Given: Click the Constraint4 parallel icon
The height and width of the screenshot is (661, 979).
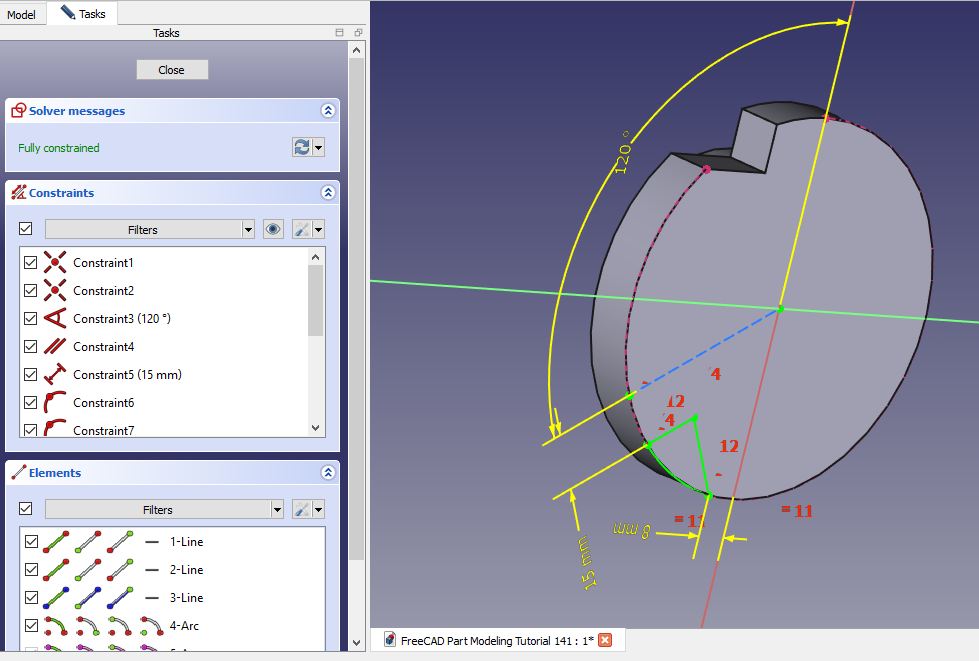Looking at the screenshot, I should pos(55,346).
